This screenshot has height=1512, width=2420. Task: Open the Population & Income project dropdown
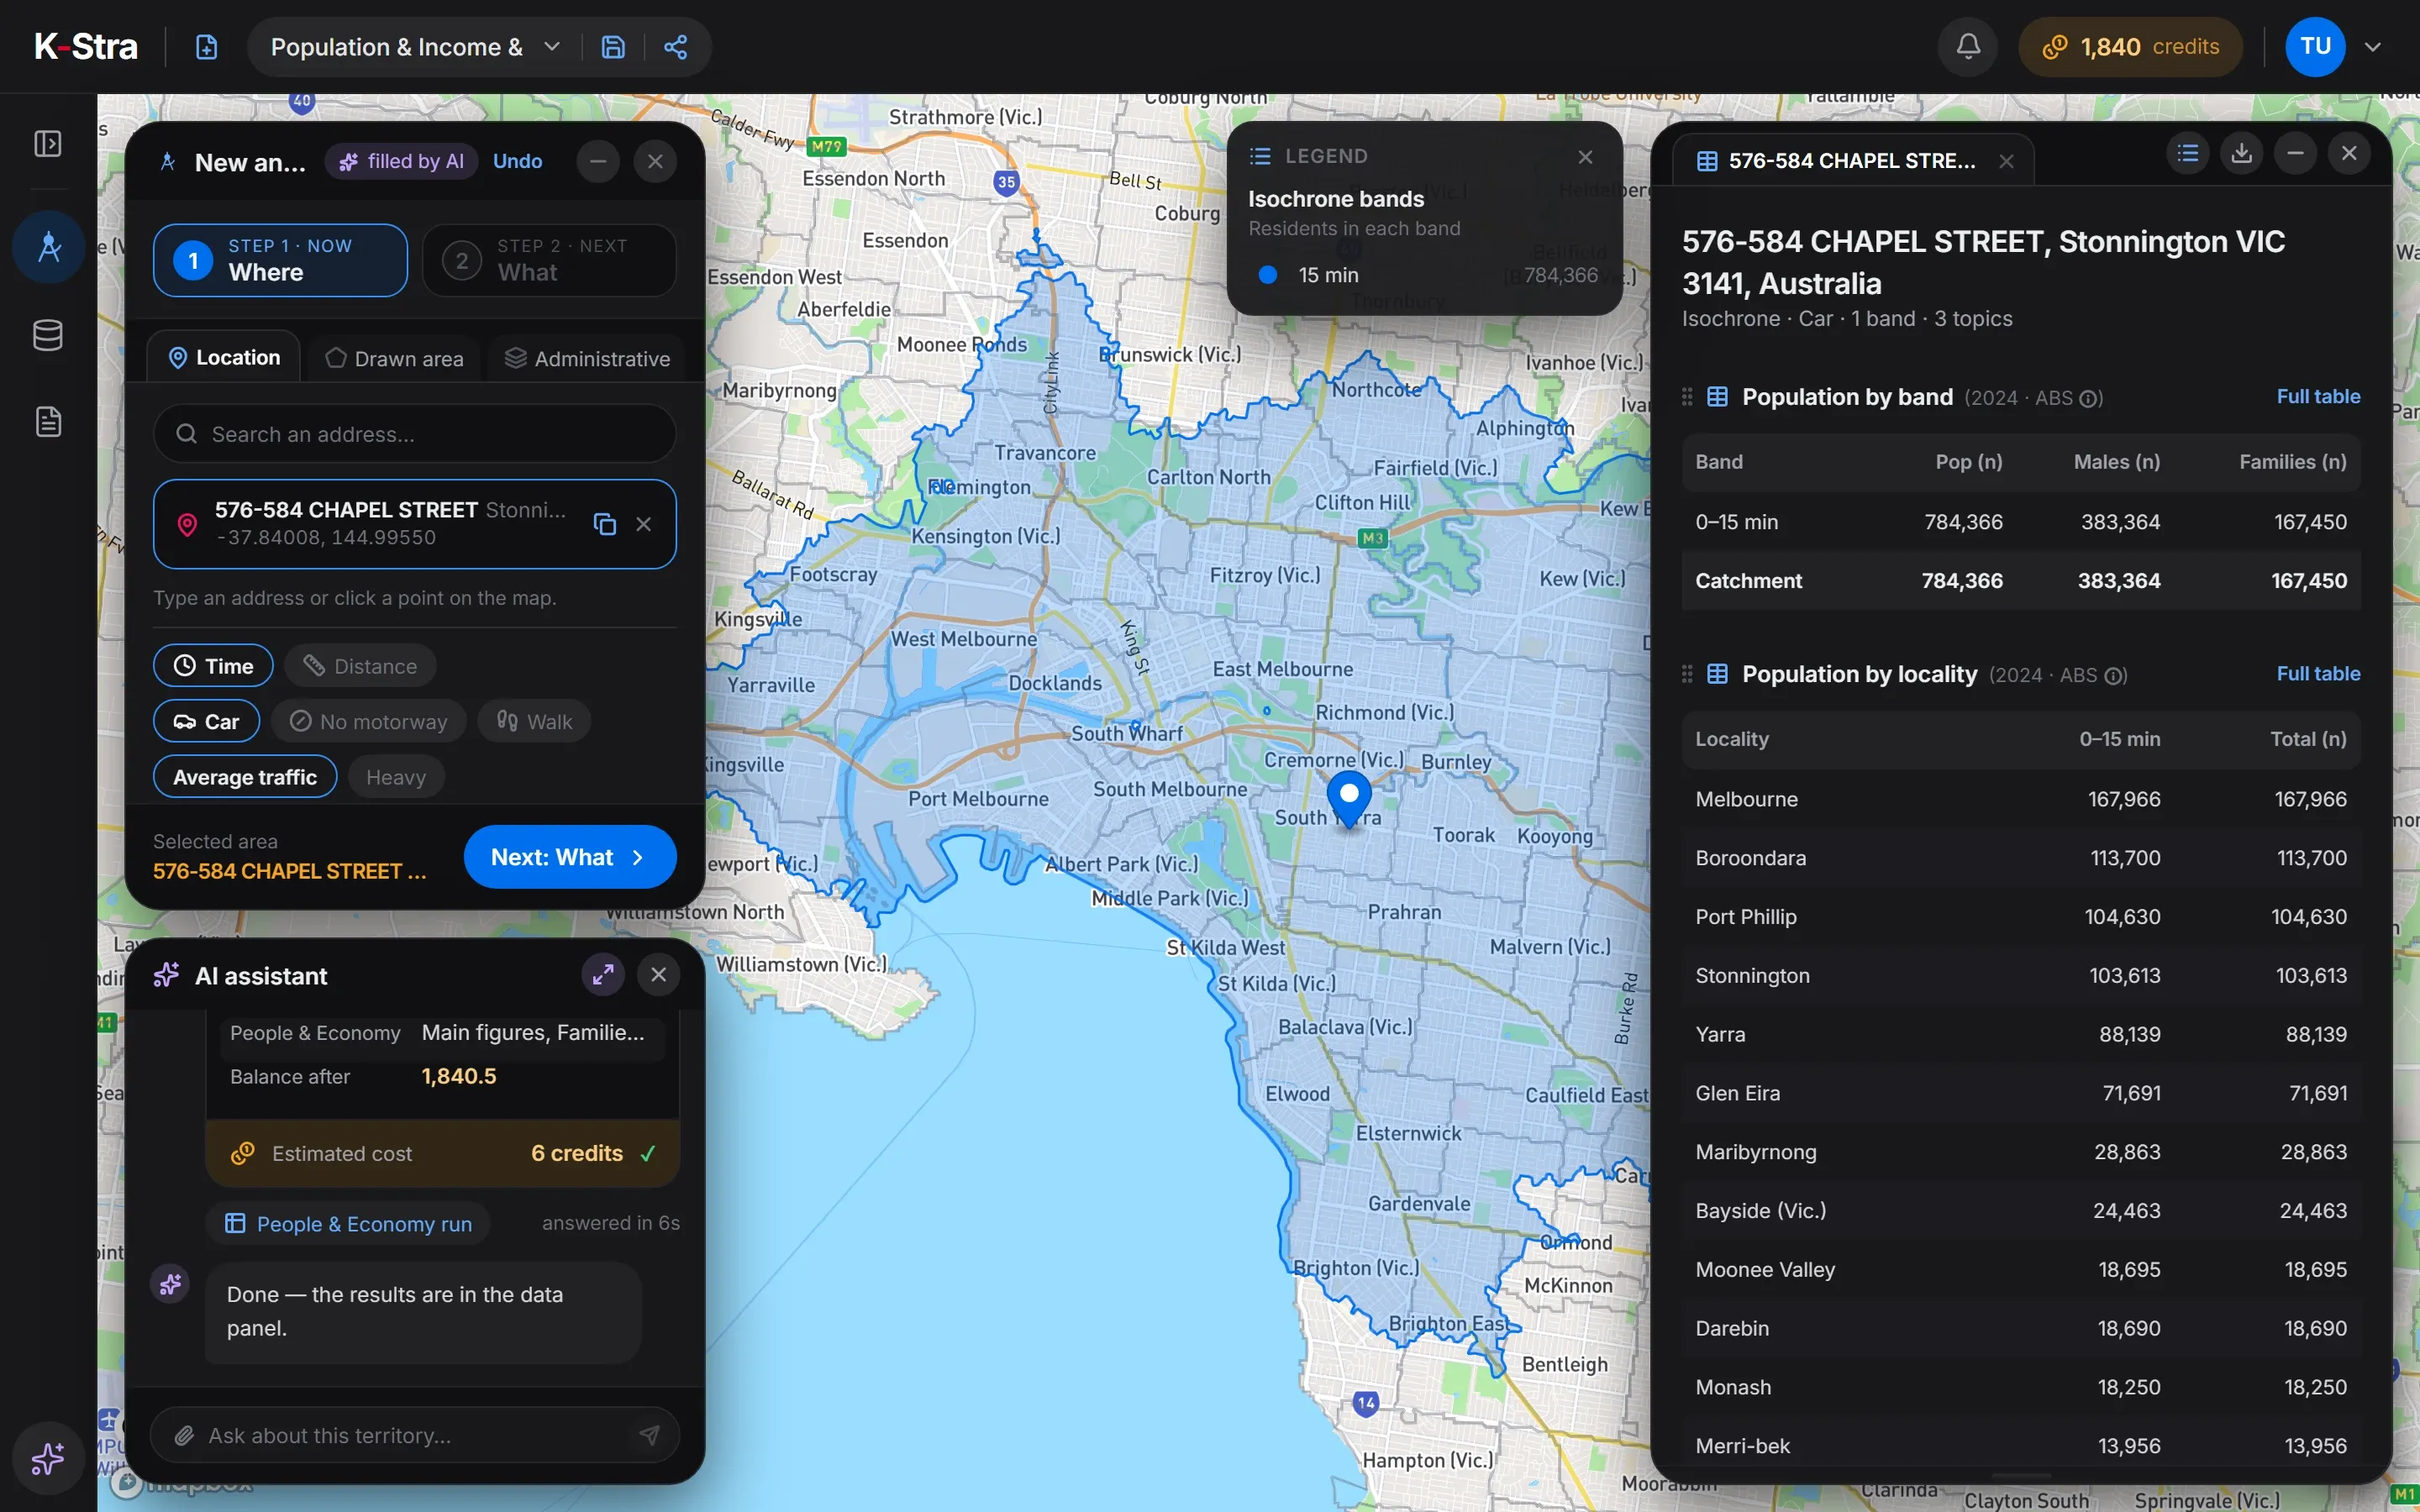tap(552, 47)
